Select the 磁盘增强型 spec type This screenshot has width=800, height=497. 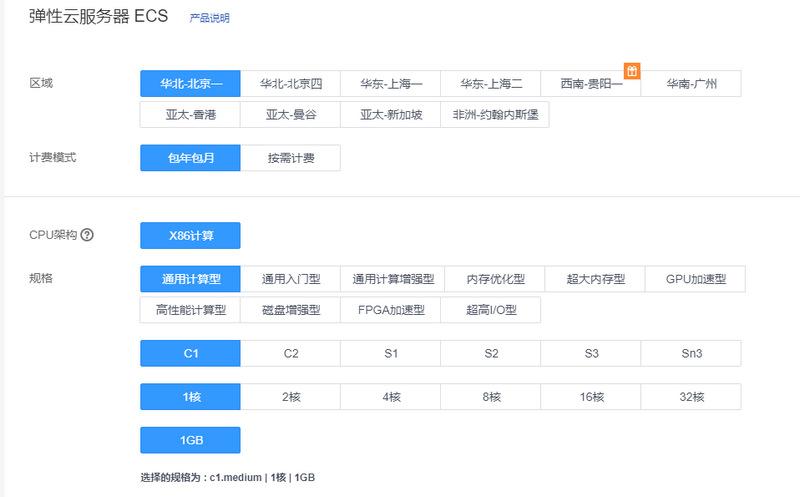point(290,310)
